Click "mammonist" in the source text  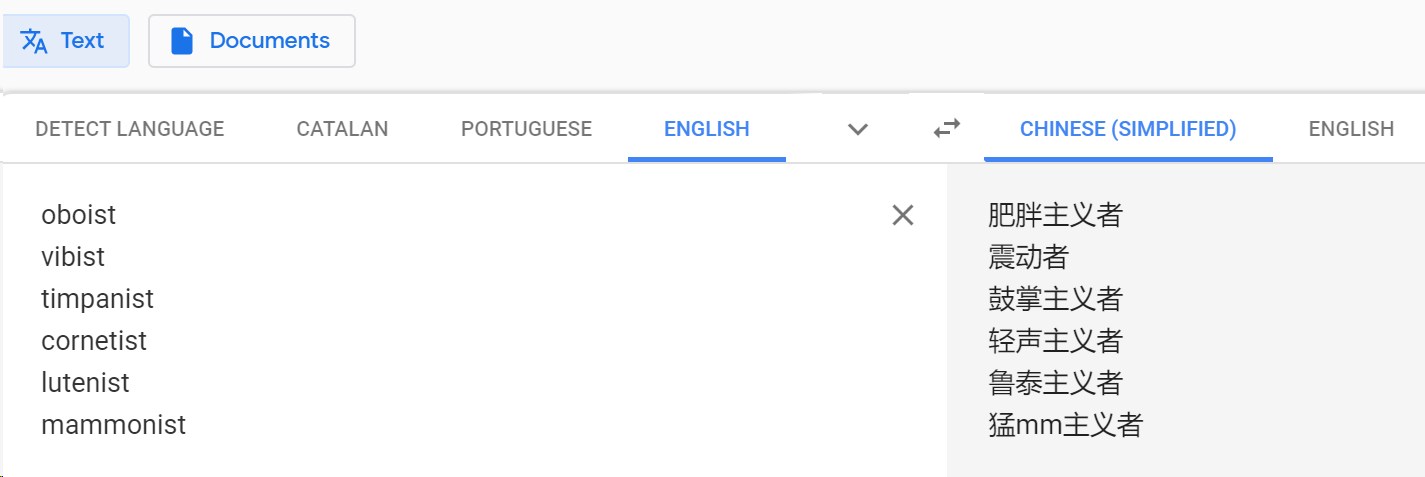point(113,425)
